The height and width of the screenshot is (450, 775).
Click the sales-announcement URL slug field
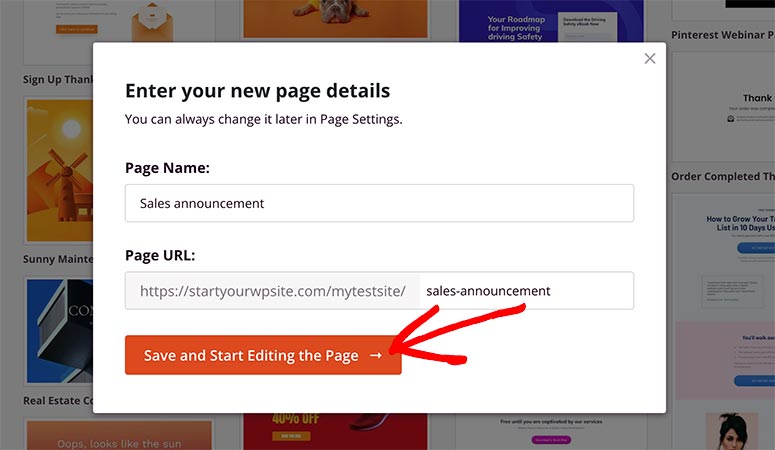click(526, 291)
